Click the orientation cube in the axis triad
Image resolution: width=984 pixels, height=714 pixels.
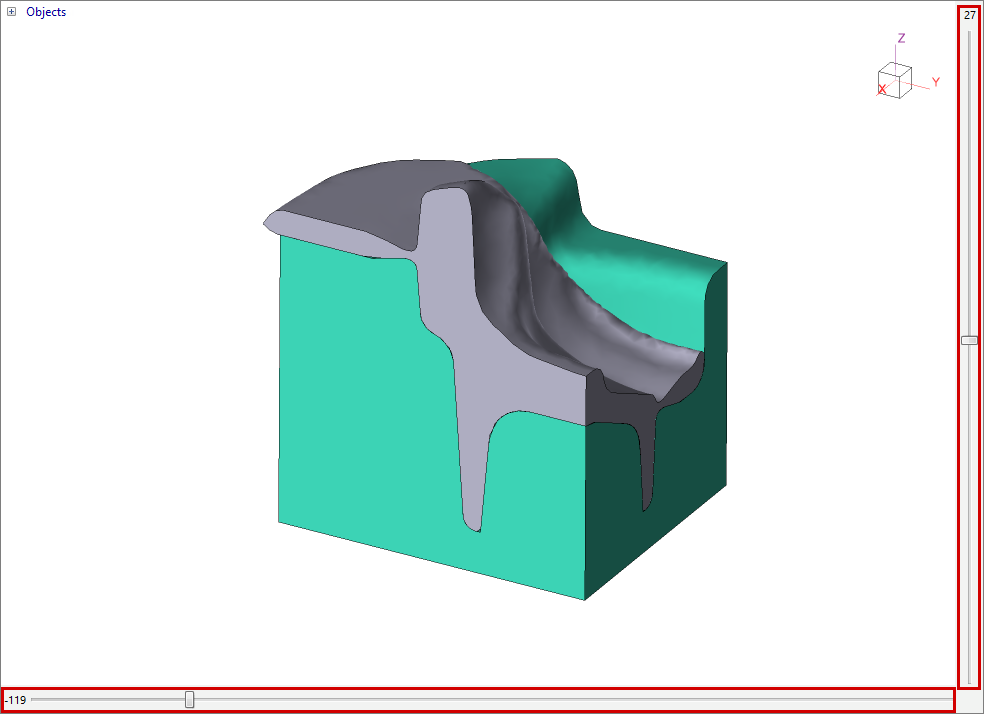[x=895, y=80]
